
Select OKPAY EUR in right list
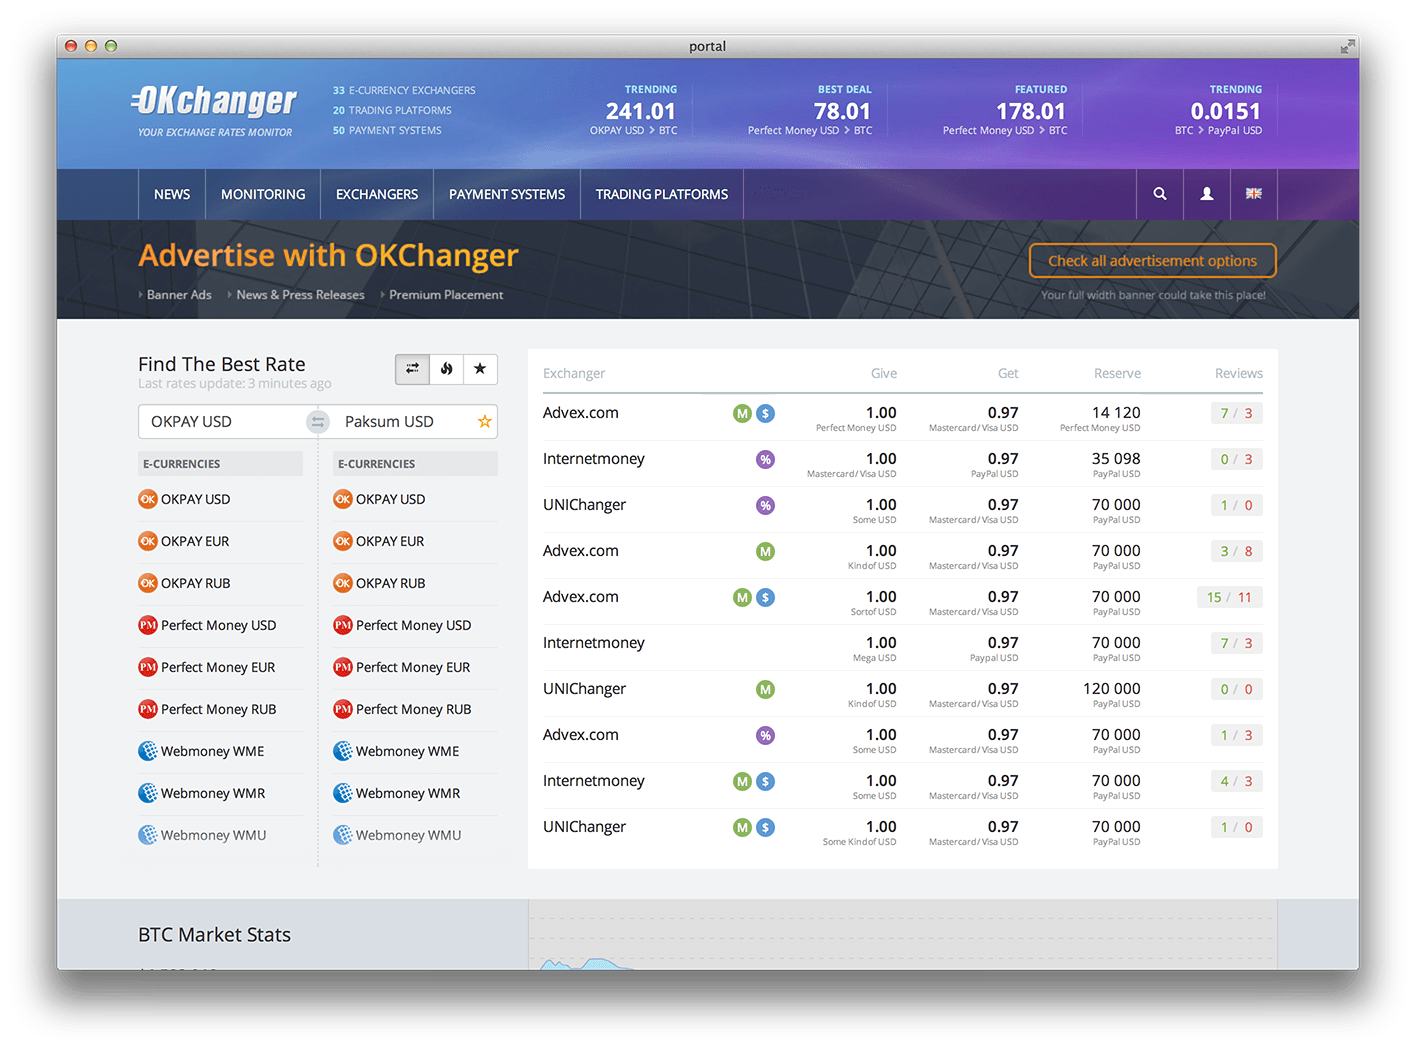(415, 541)
